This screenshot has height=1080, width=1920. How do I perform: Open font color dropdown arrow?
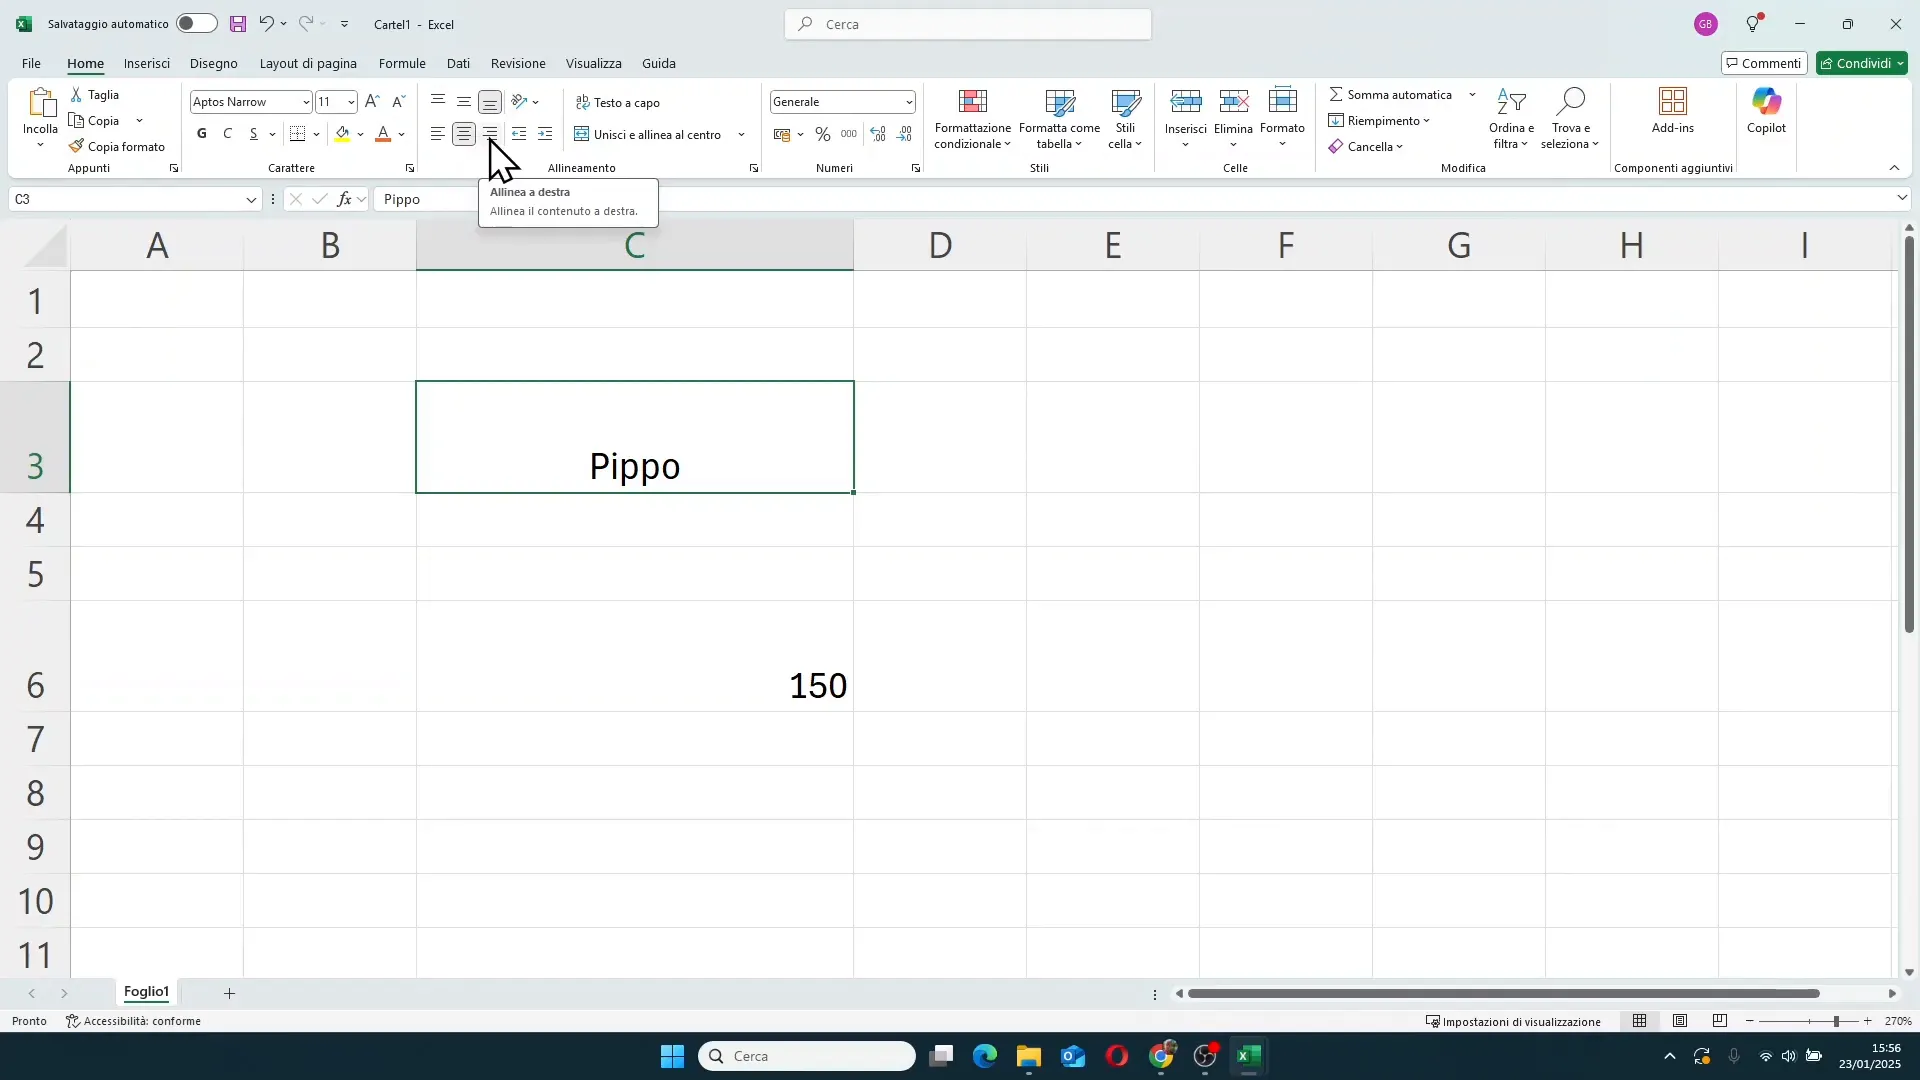402,134
